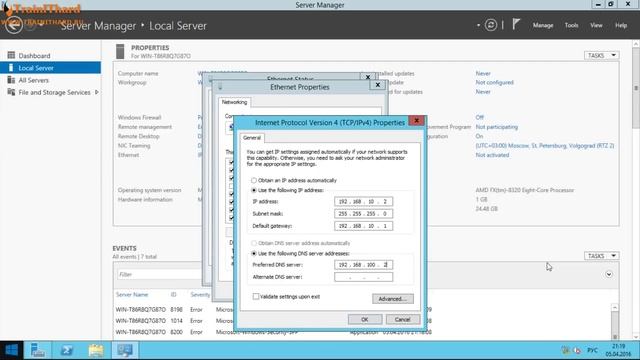Screen dimensions: 640x360
Task: Click the Events filter field
Action: click(159, 274)
